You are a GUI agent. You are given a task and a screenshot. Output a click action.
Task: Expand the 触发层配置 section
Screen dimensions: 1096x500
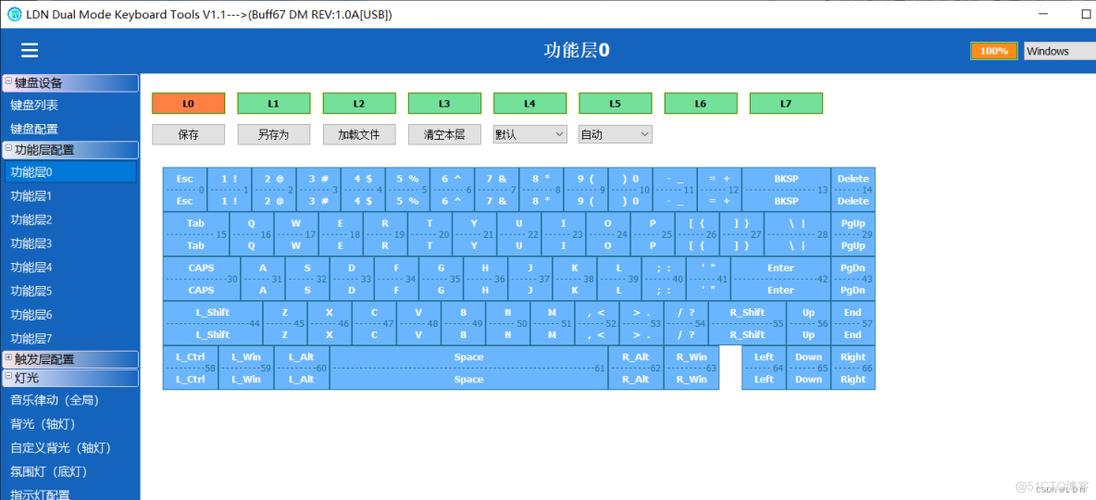click(x=8, y=359)
